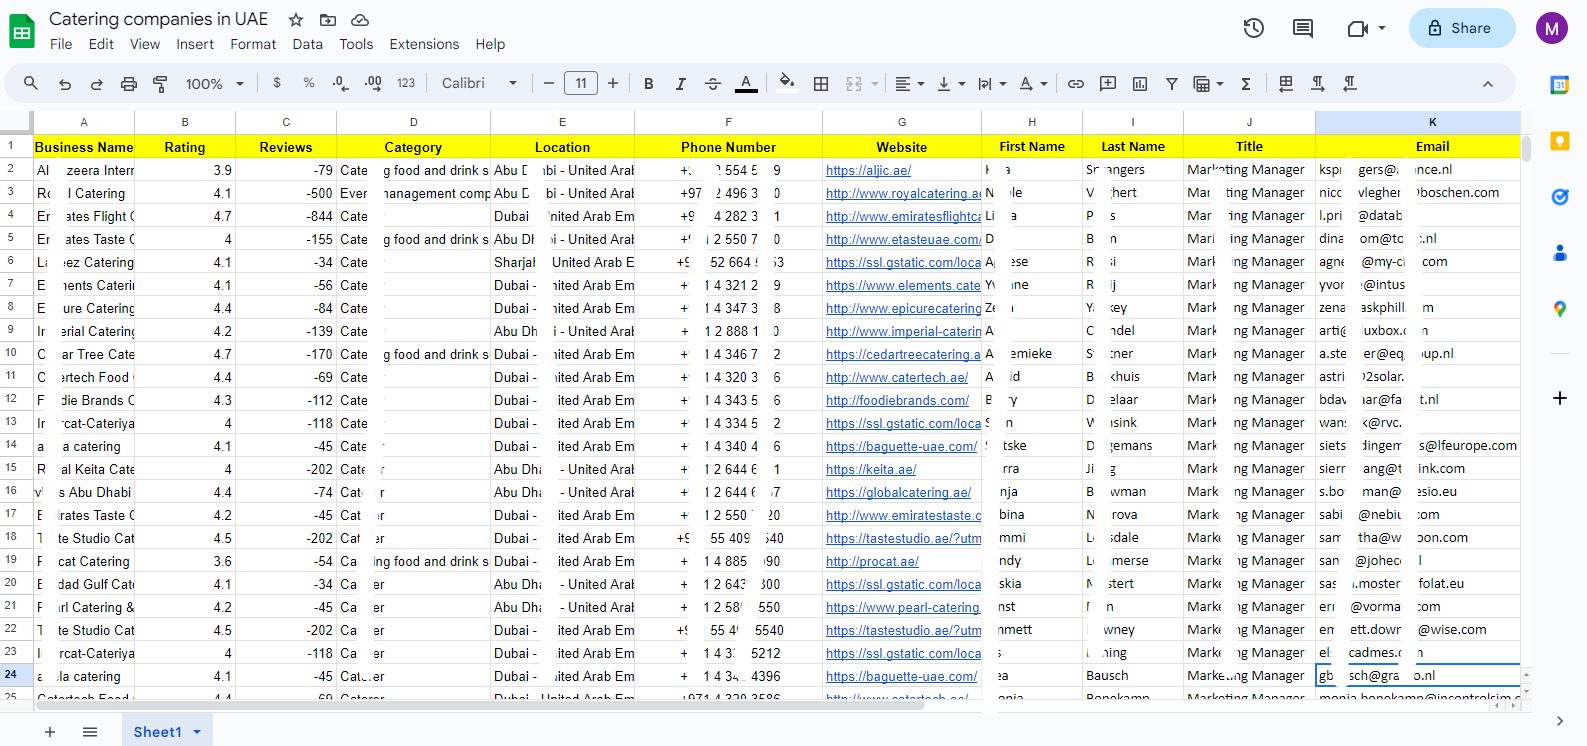Move document using folder icon

point(328,20)
